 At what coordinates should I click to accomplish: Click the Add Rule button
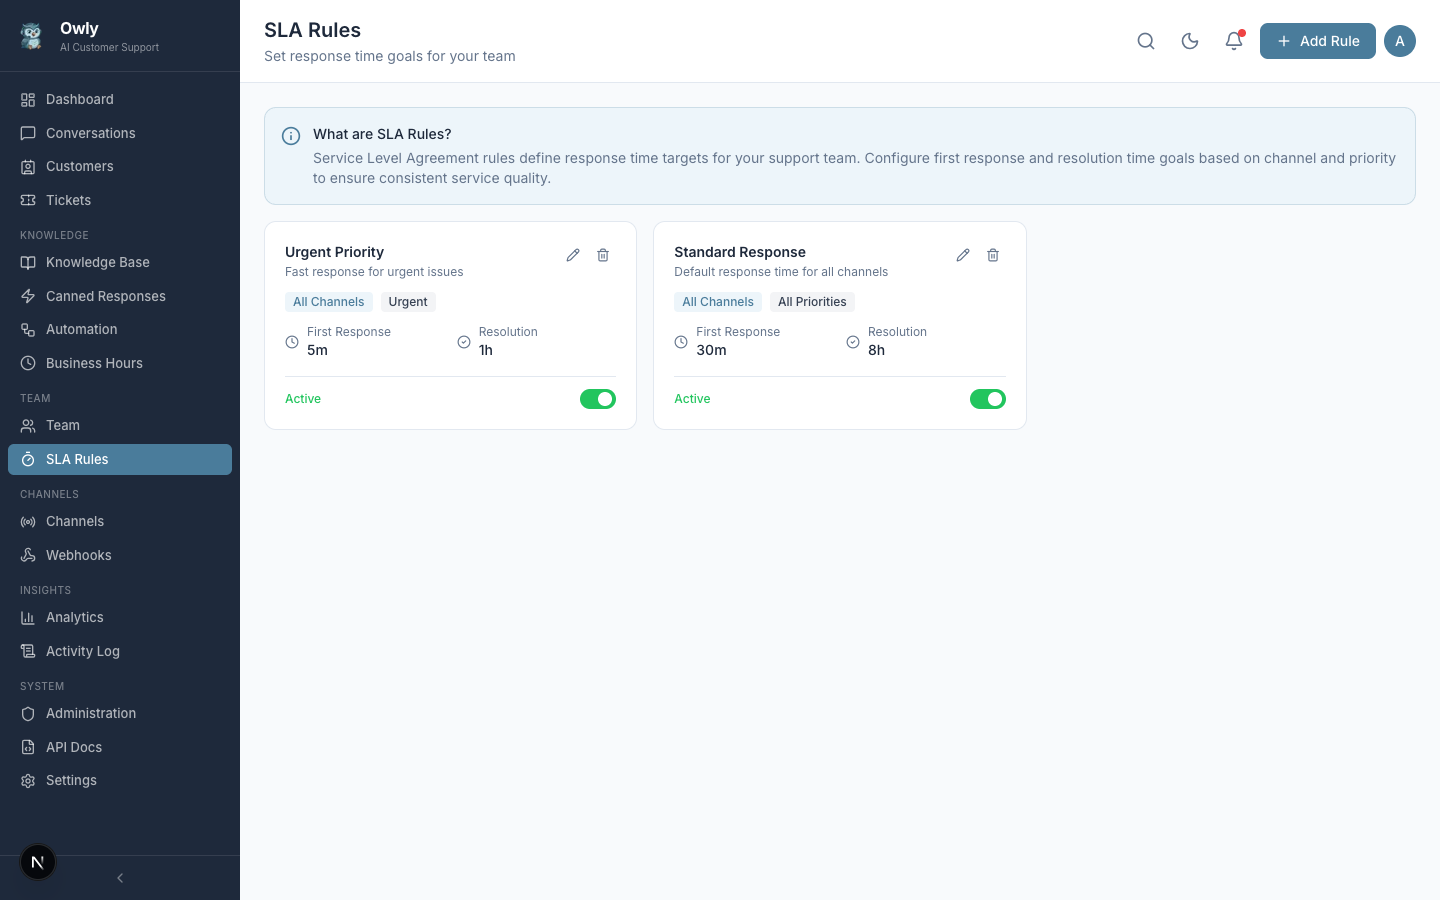[1317, 41]
